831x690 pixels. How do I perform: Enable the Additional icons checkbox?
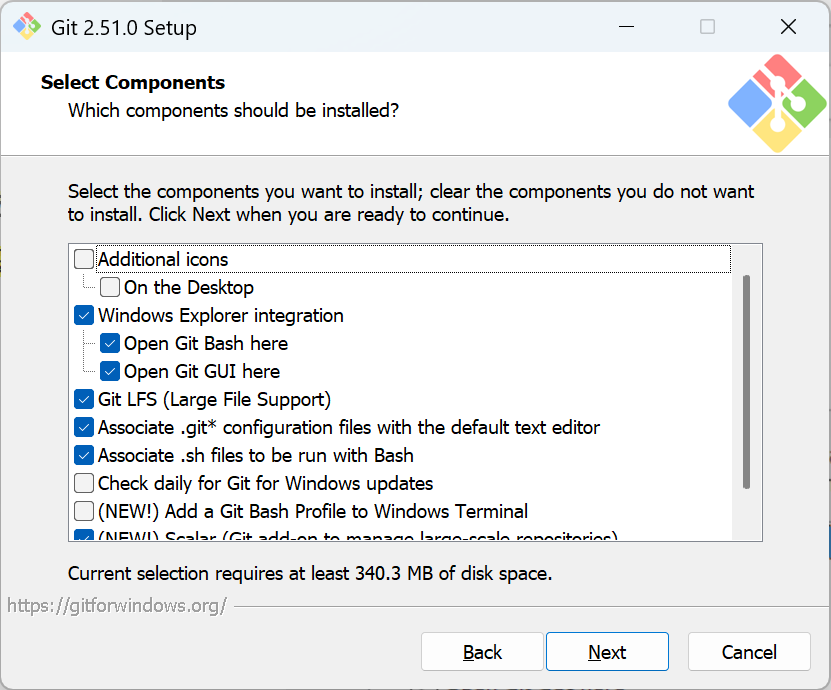84,259
